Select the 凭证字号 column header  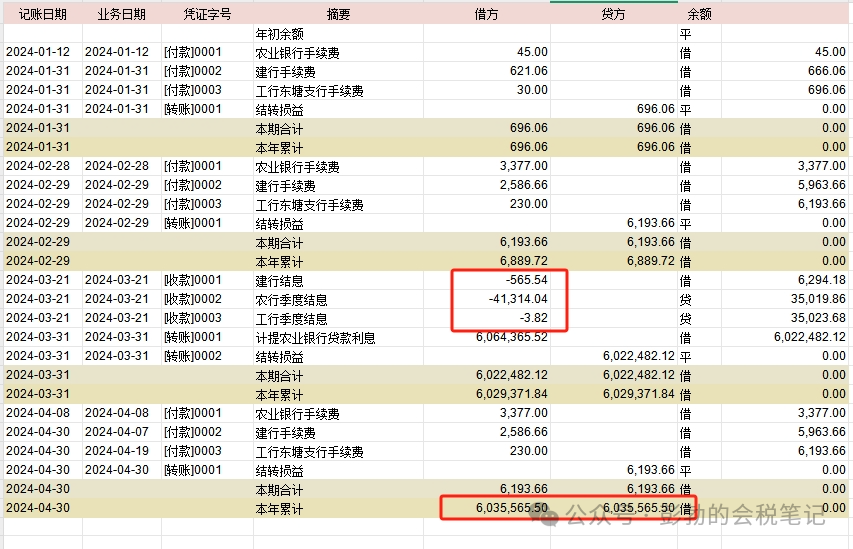click(207, 14)
